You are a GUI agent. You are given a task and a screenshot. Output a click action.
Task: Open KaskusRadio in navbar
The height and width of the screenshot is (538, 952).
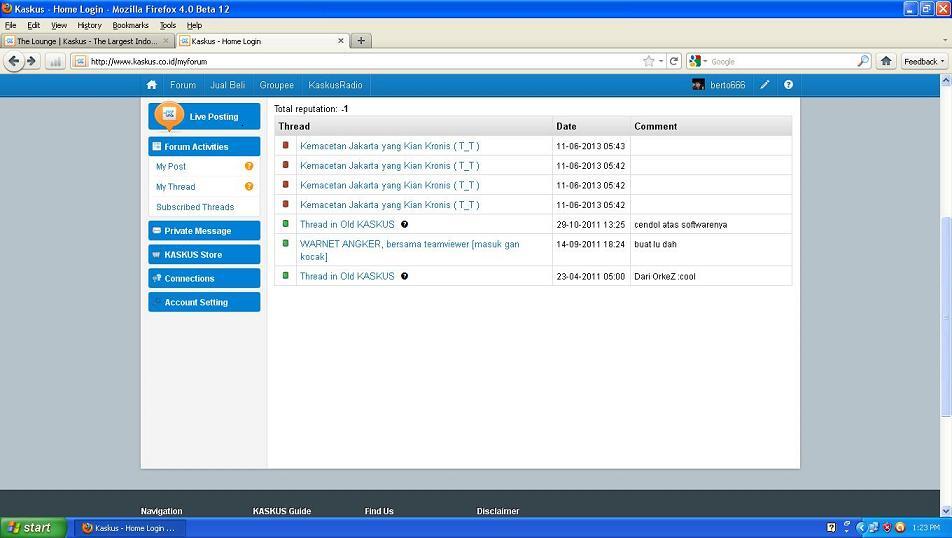click(335, 85)
